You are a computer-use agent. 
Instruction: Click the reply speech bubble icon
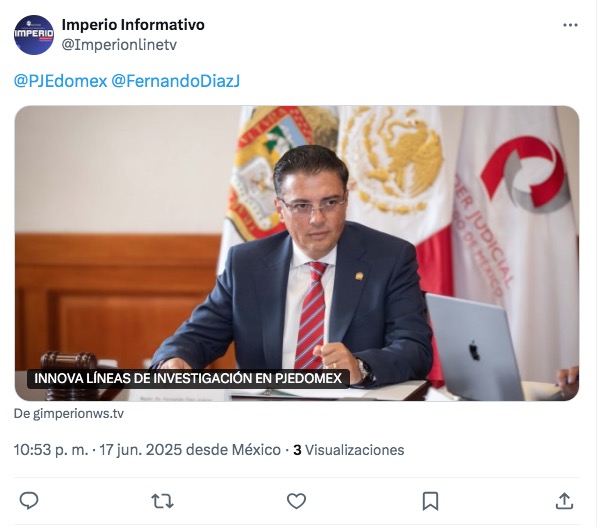[x=29, y=501]
